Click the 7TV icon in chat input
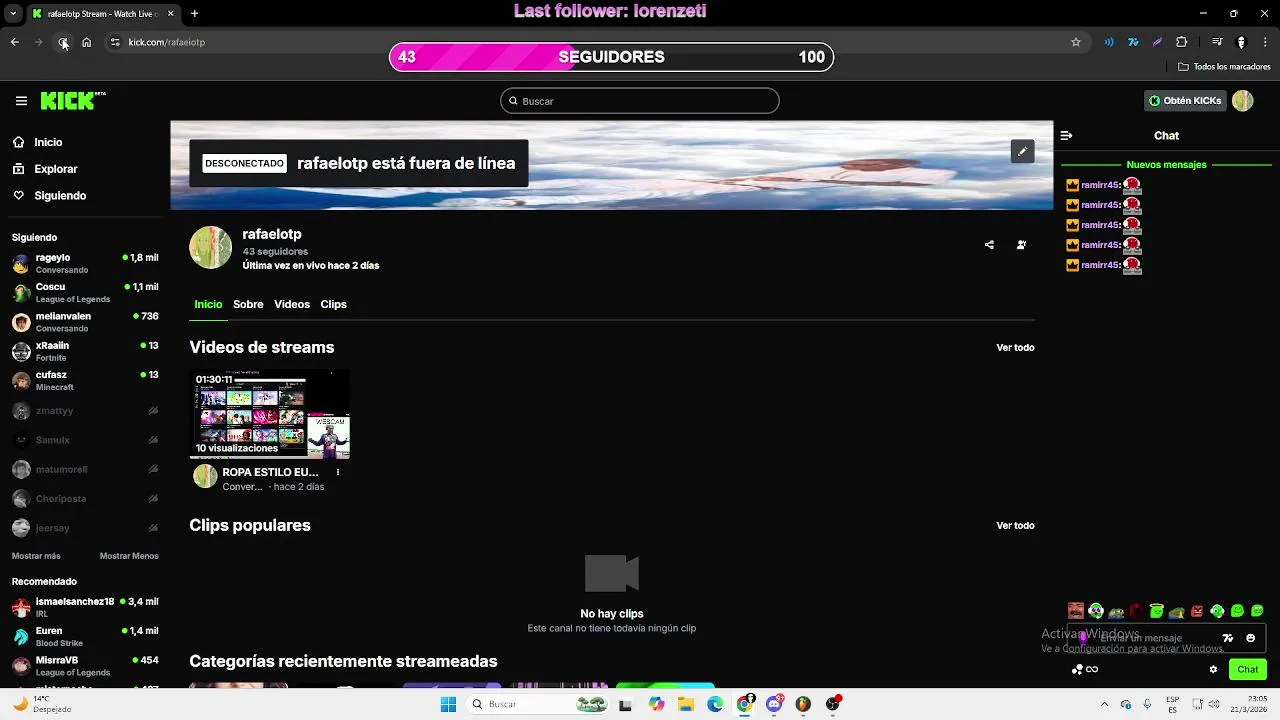Screen dimensions: 1280x720 (x=1228, y=638)
